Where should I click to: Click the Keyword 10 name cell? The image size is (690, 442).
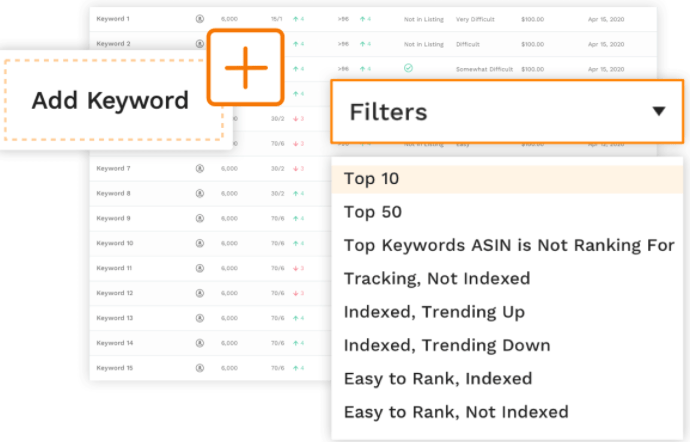tap(114, 243)
